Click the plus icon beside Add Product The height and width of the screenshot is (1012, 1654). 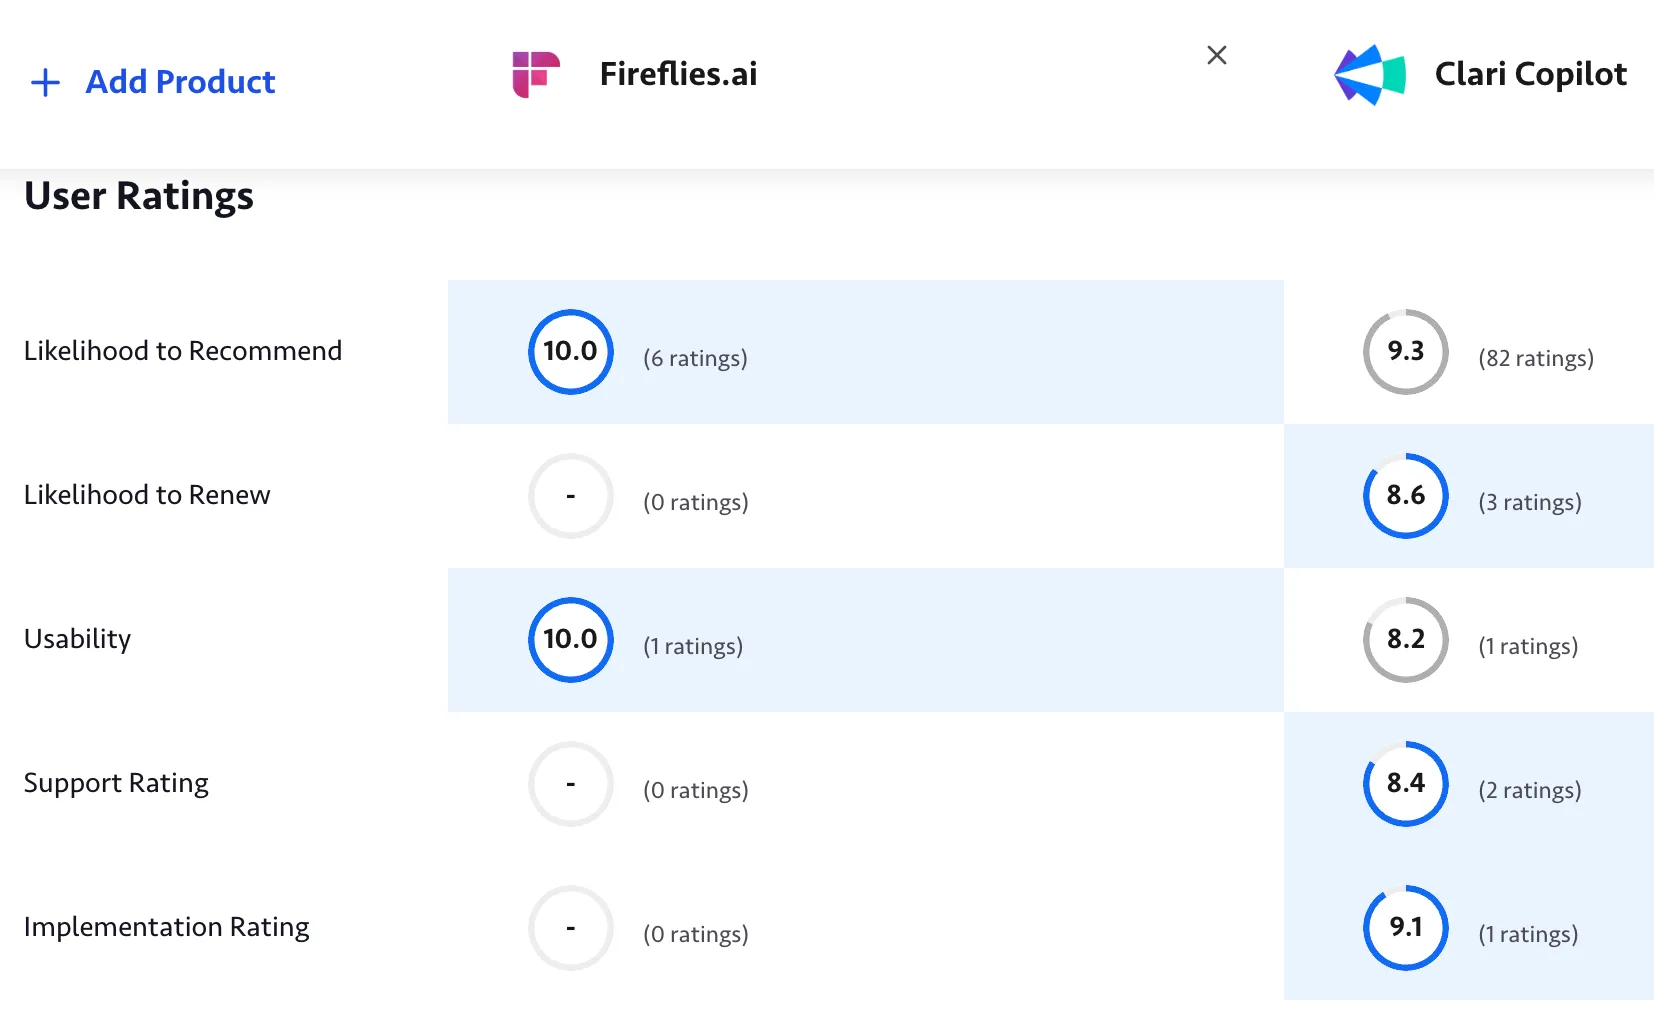tap(46, 82)
